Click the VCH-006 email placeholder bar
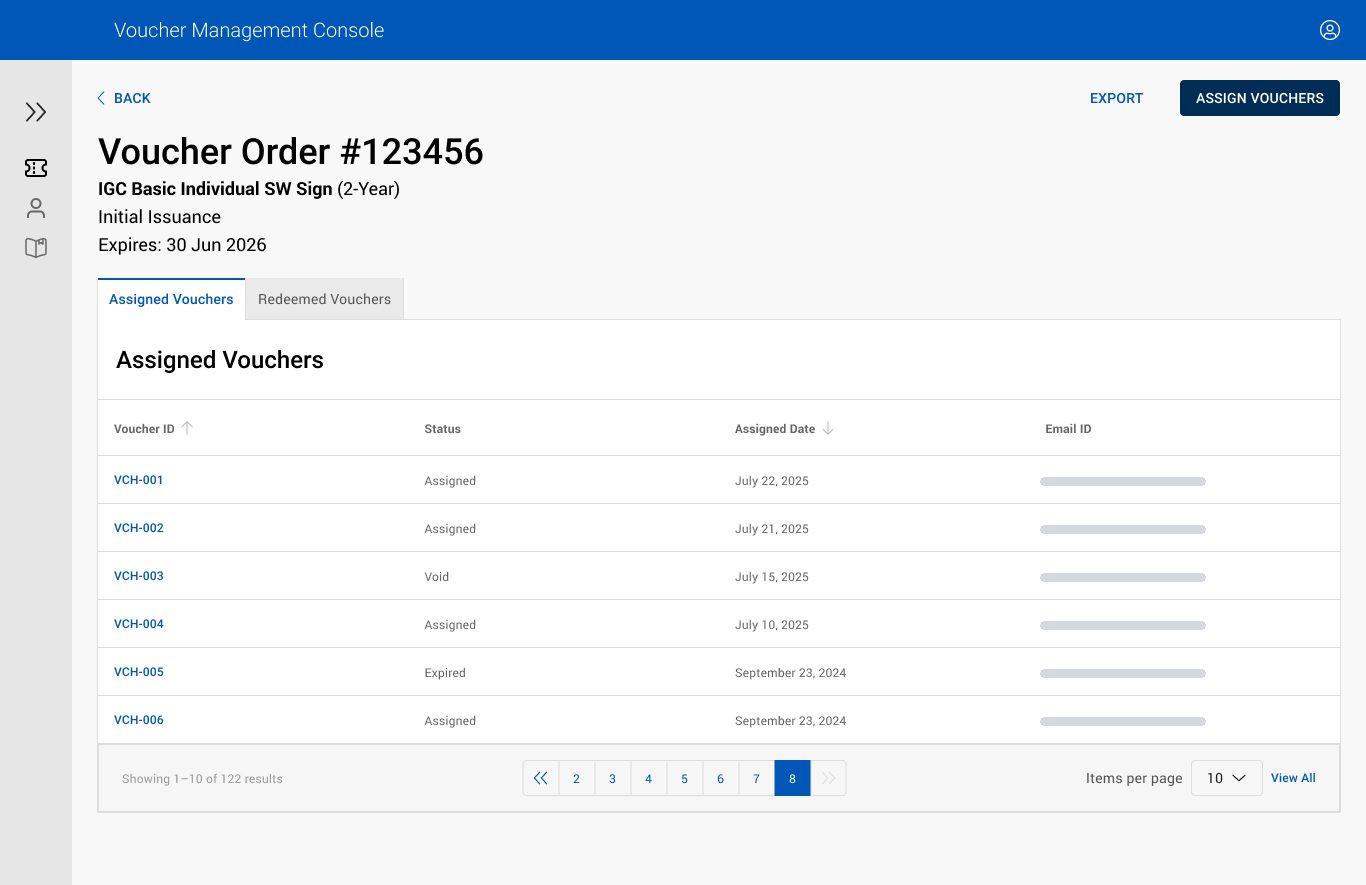This screenshot has width=1366, height=885. point(1123,721)
